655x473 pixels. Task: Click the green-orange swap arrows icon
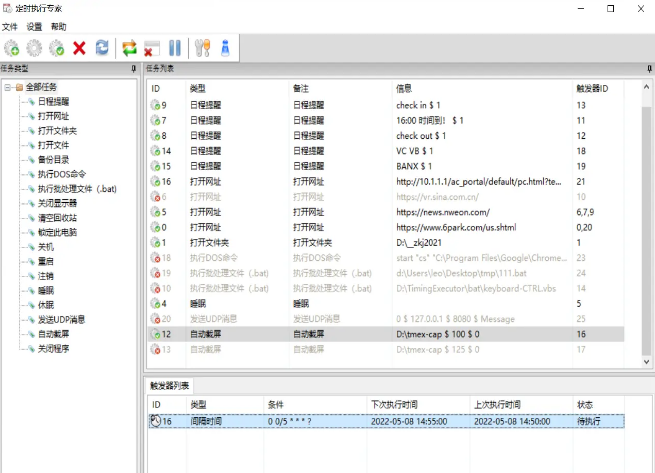coord(129,47)
